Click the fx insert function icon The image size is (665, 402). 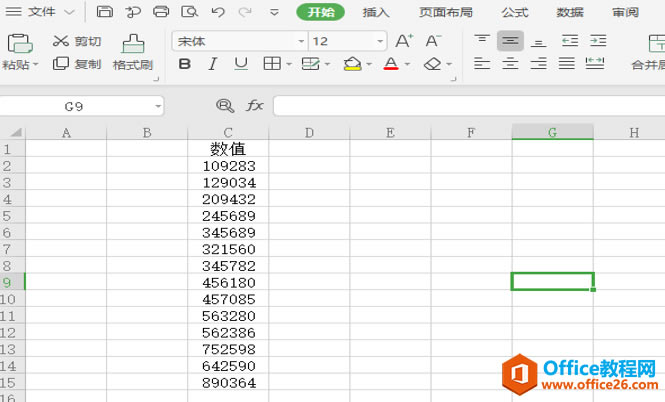tap(255, 105)
